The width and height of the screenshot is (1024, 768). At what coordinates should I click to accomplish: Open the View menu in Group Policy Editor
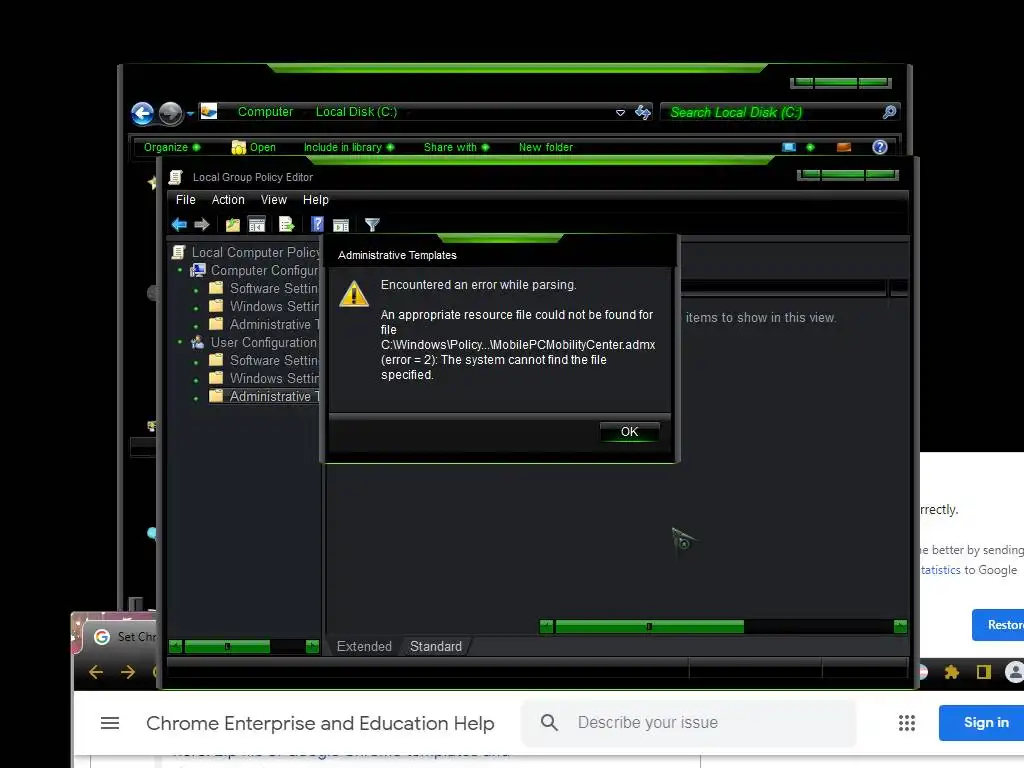[x=274, y=200]
